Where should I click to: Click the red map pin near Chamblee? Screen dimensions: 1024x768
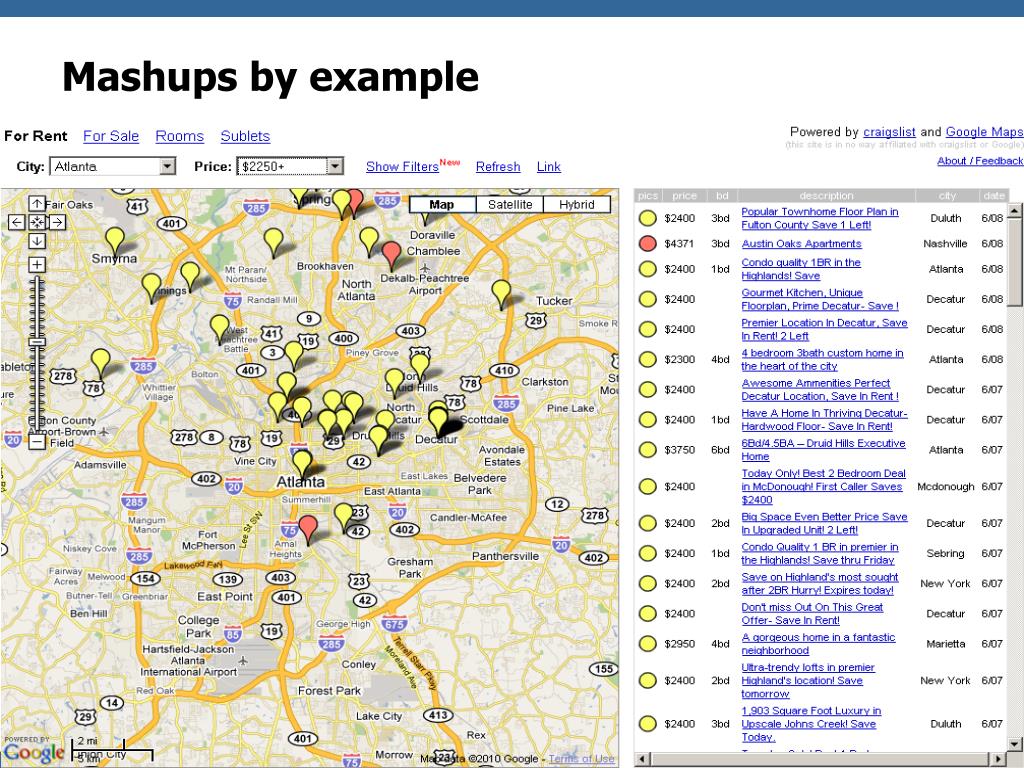point(391,255)
